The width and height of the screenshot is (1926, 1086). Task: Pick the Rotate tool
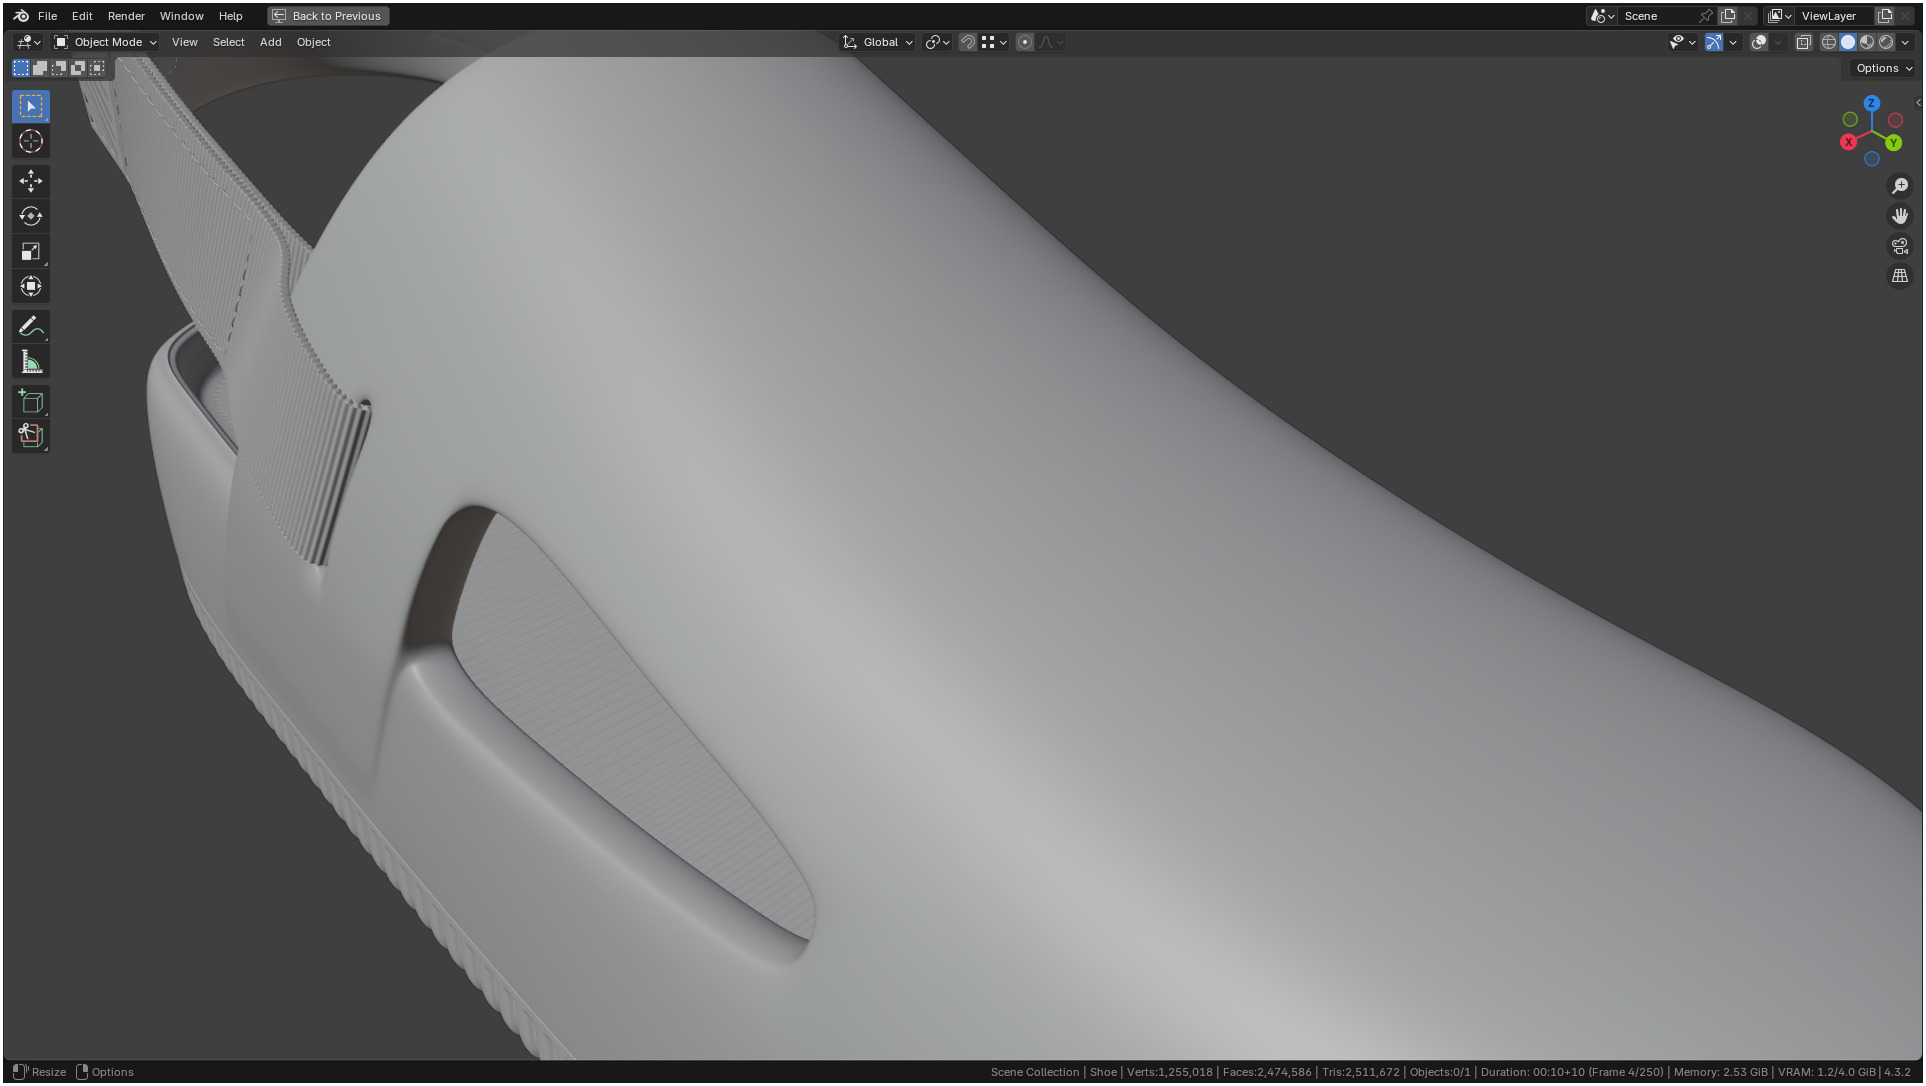tap(31, 216)
